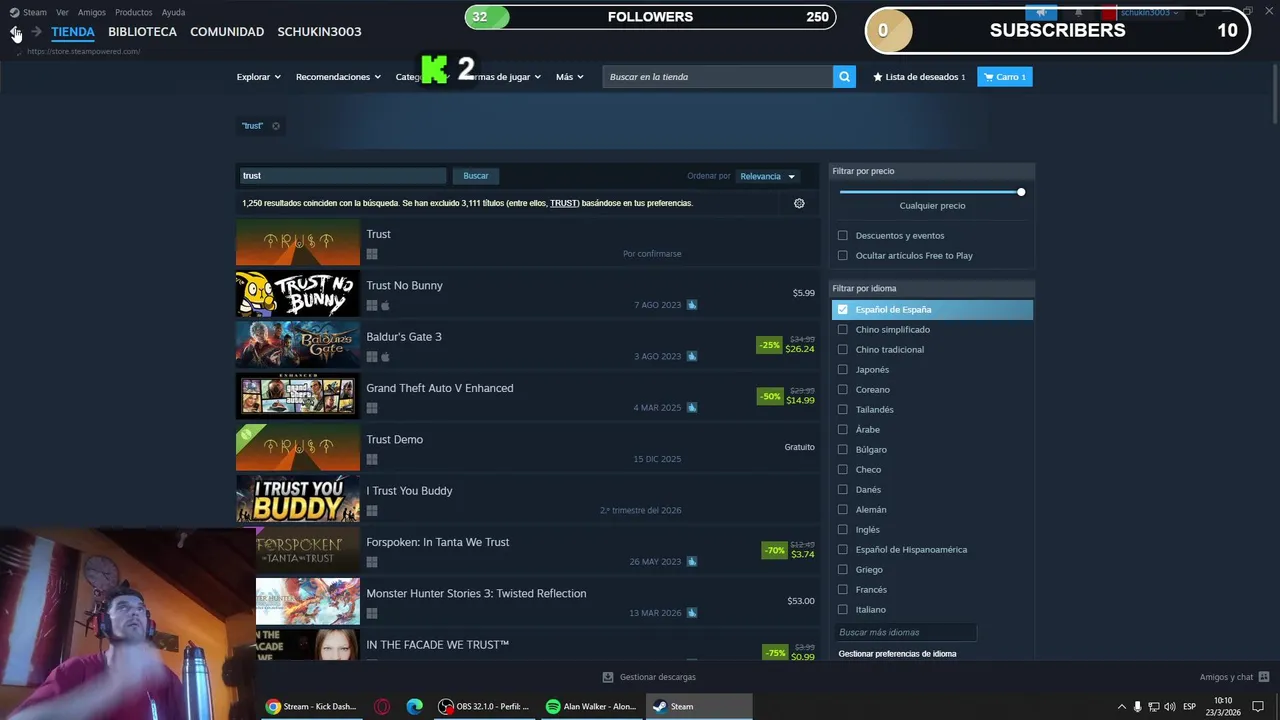Expand the Explorar store menu
Viewport: 1280px width, 720px height.
(x=258, y=77)
